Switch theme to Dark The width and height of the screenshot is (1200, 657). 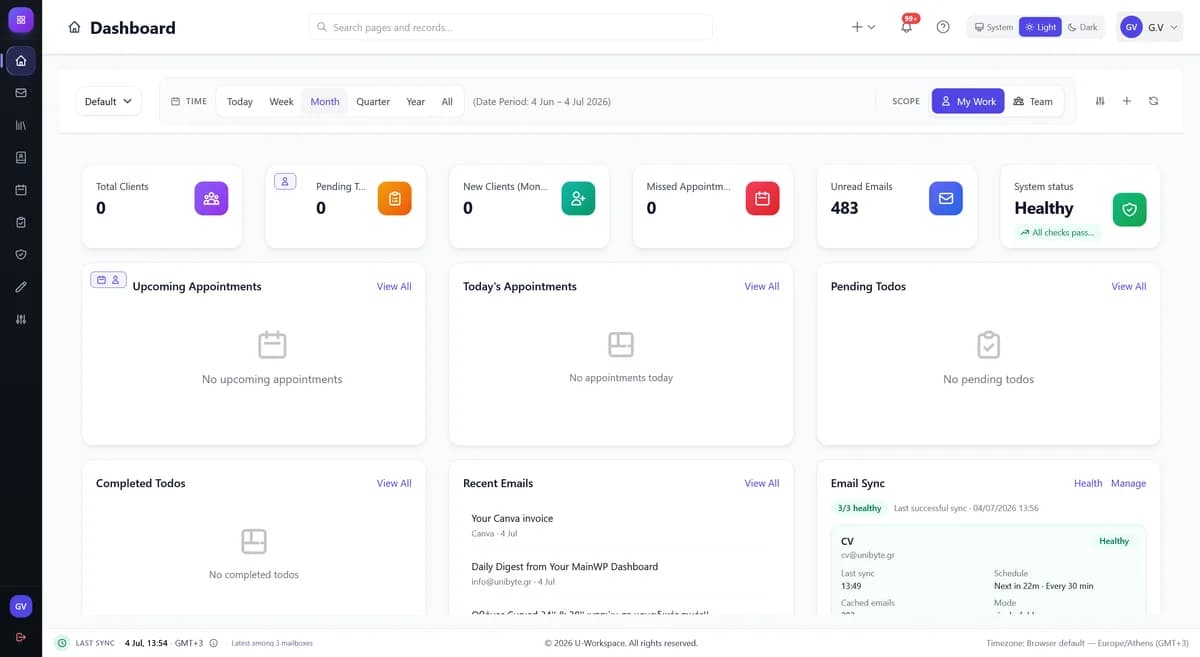tap(1082, 27)
